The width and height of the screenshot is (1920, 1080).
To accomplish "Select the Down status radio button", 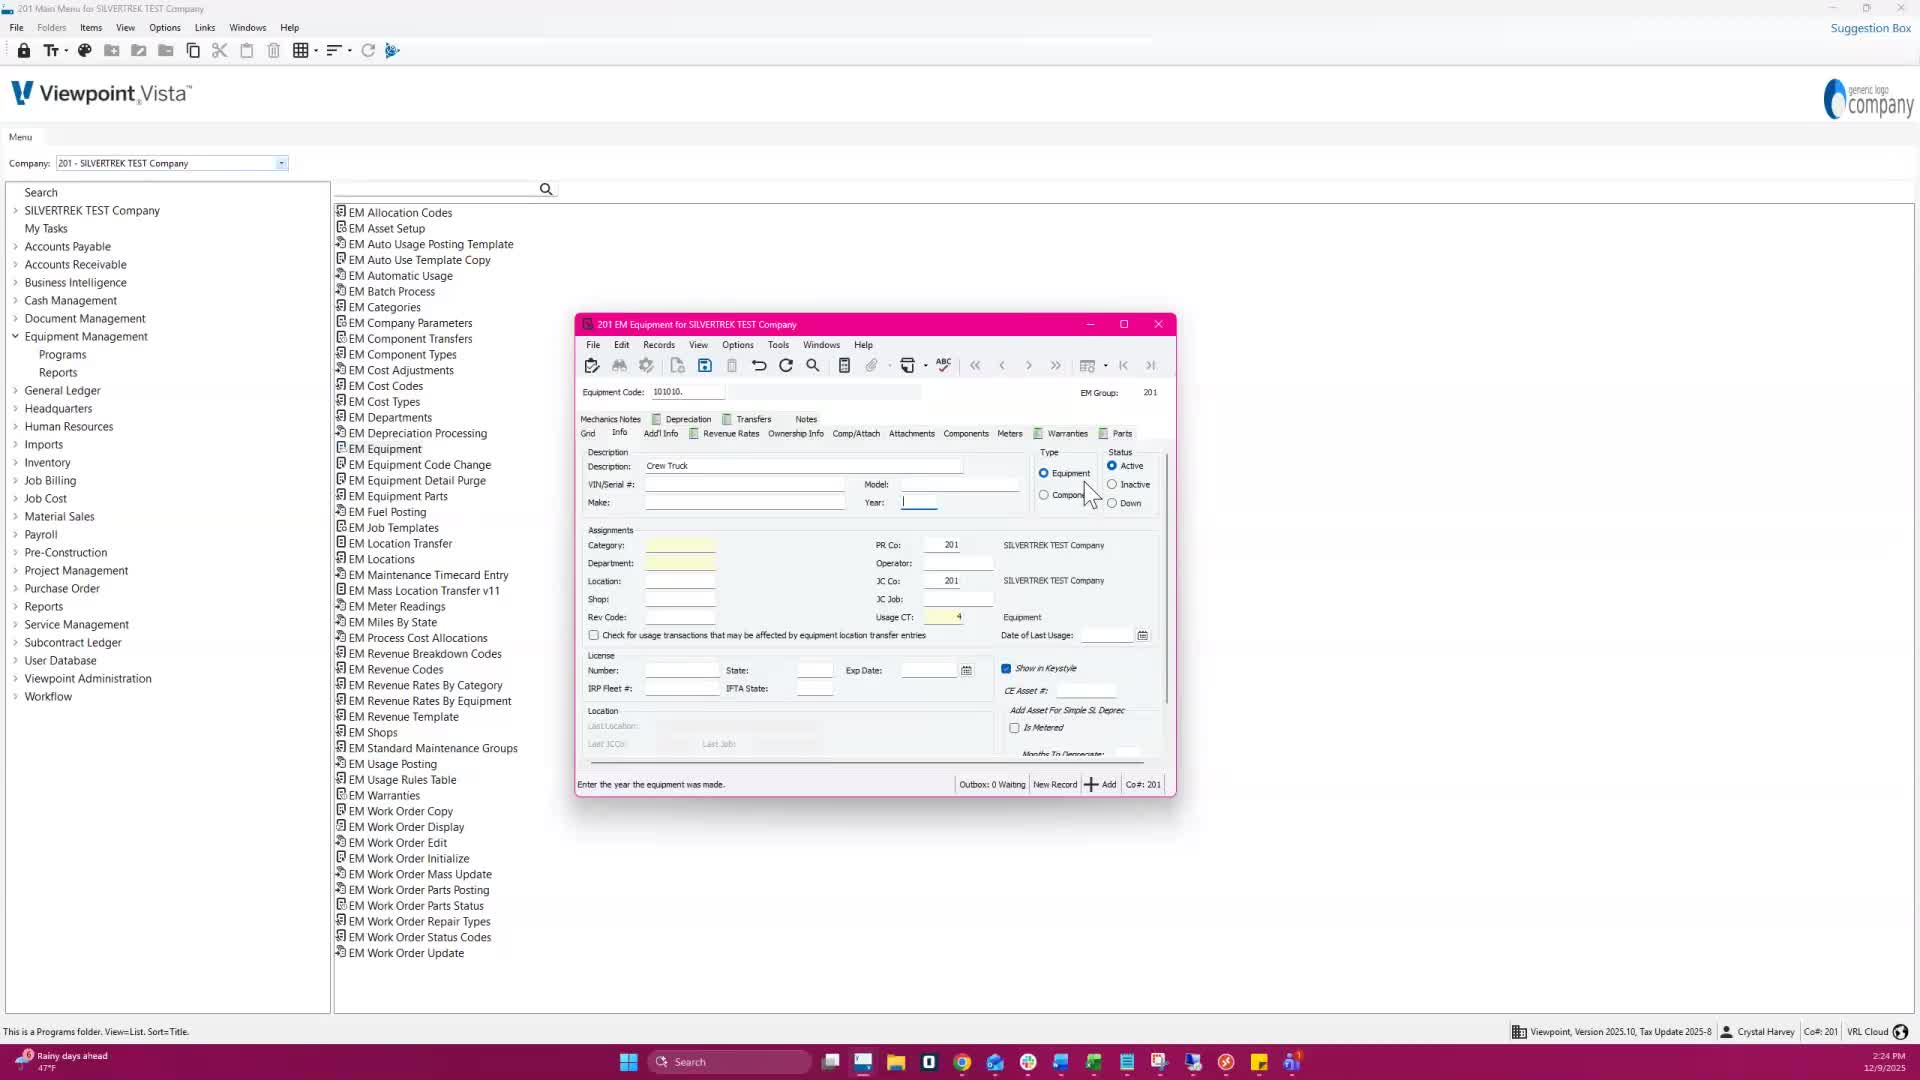I will [1112, 504].
